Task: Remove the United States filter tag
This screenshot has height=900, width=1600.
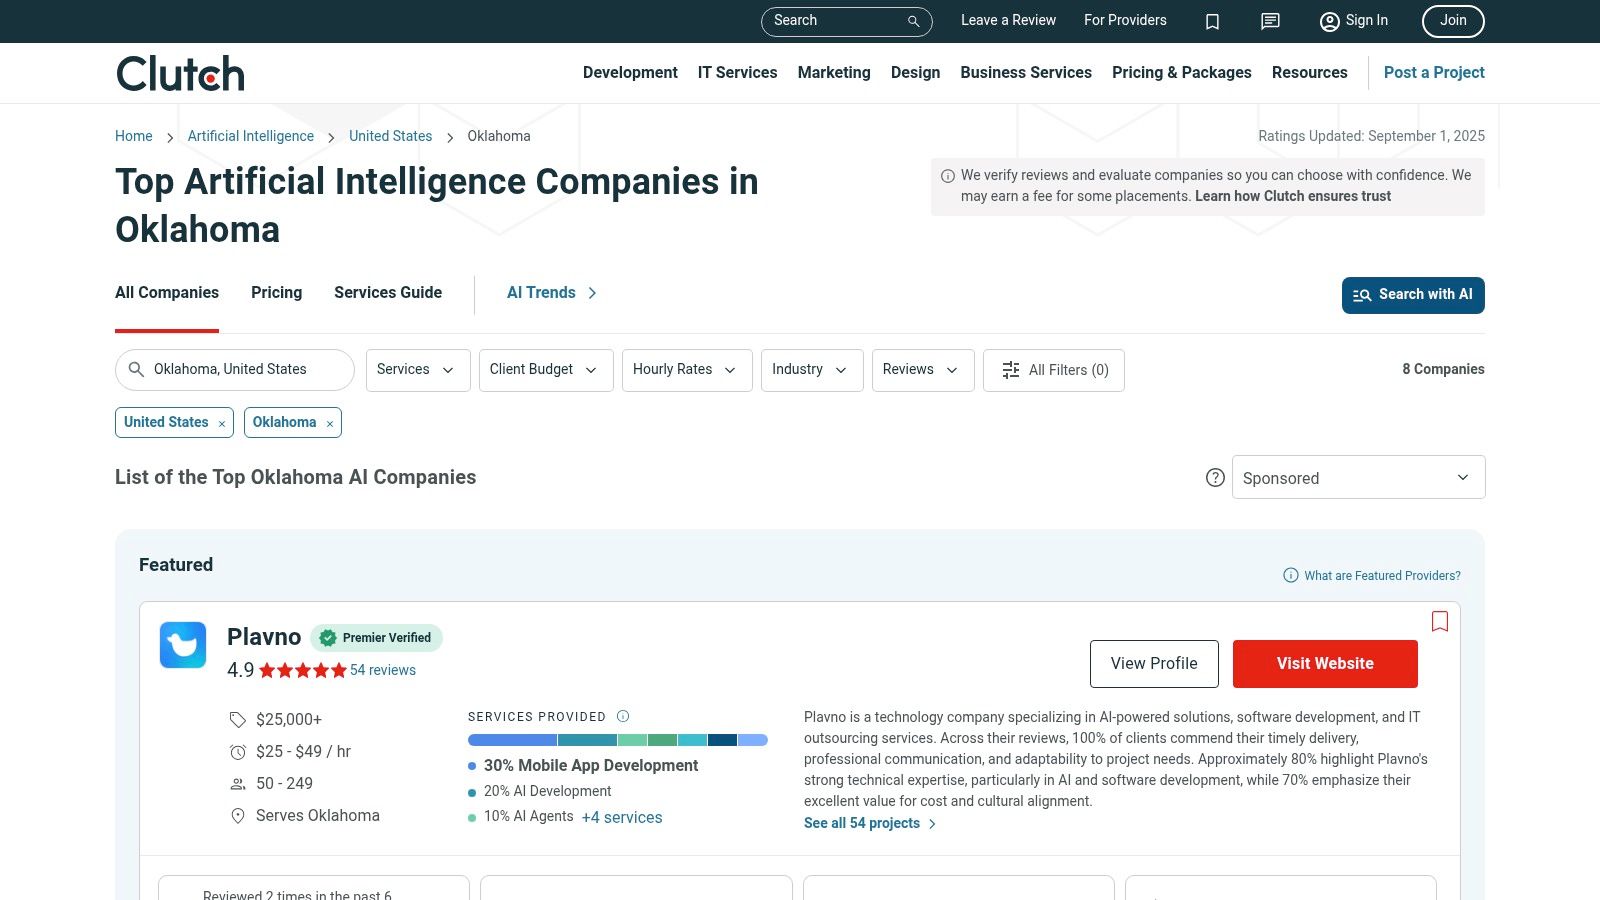Action: click(x=222, y=424)
